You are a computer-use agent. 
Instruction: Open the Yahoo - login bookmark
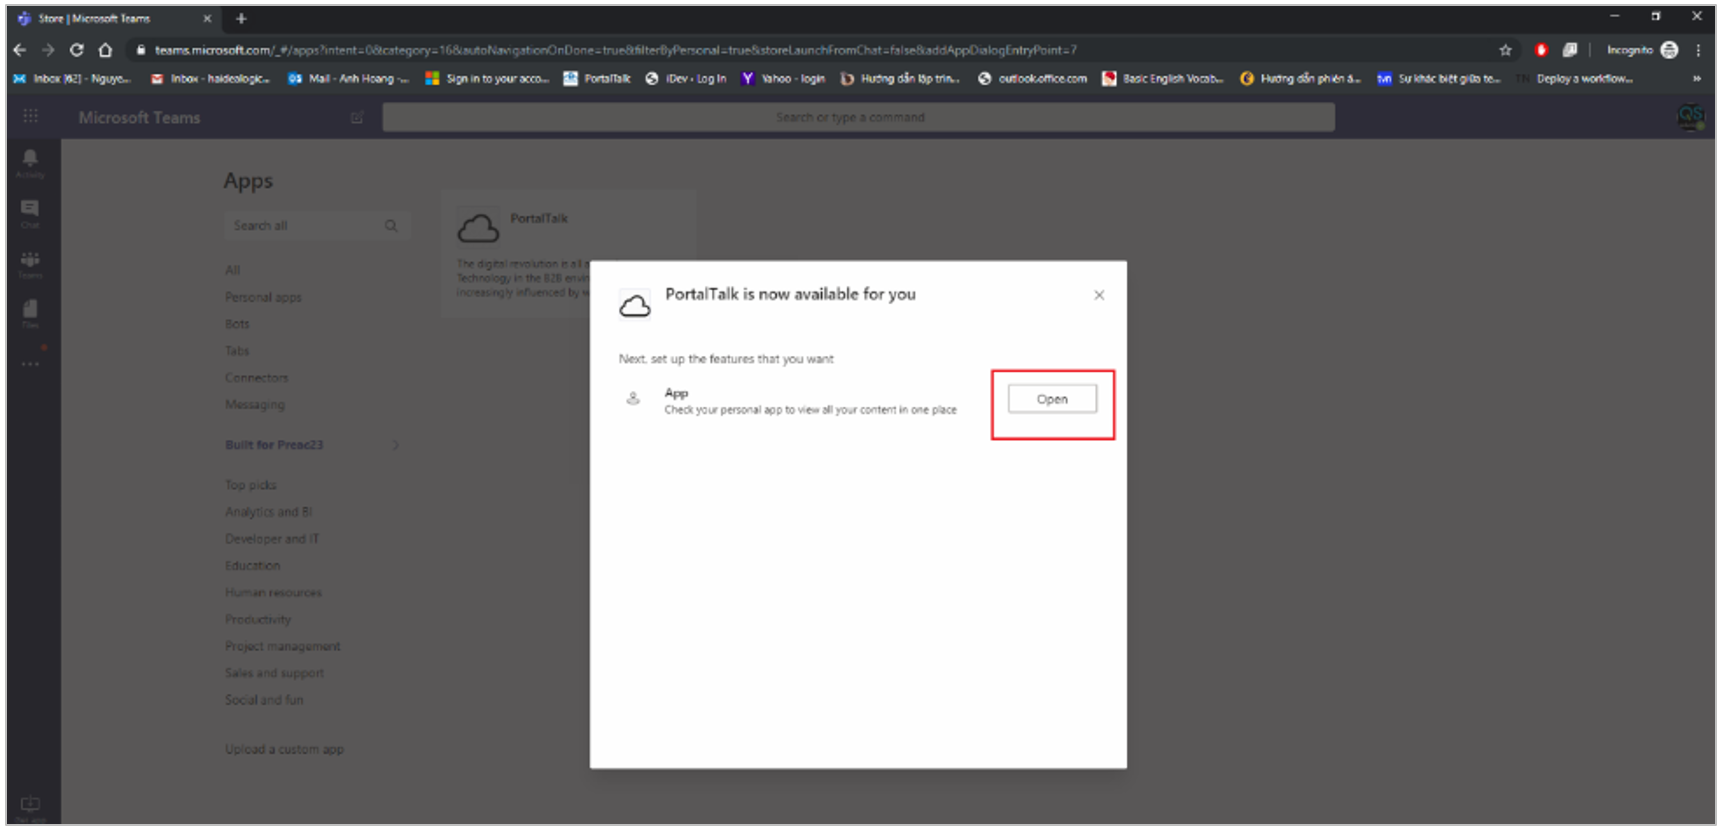pos(783,78)
